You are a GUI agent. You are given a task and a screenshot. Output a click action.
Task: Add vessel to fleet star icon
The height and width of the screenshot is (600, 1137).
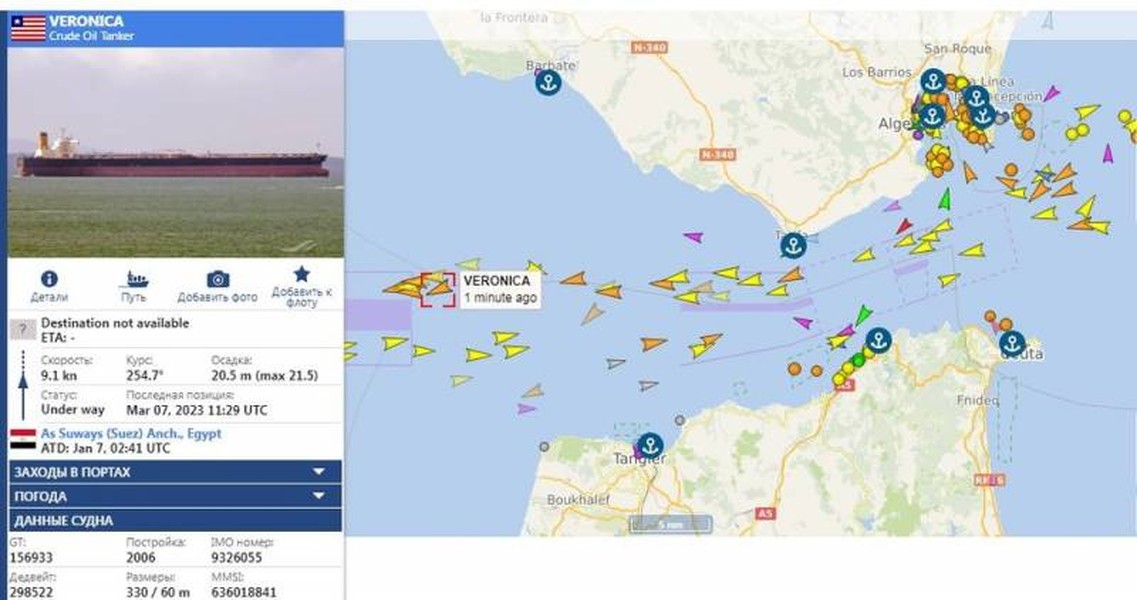pos(302,274)
